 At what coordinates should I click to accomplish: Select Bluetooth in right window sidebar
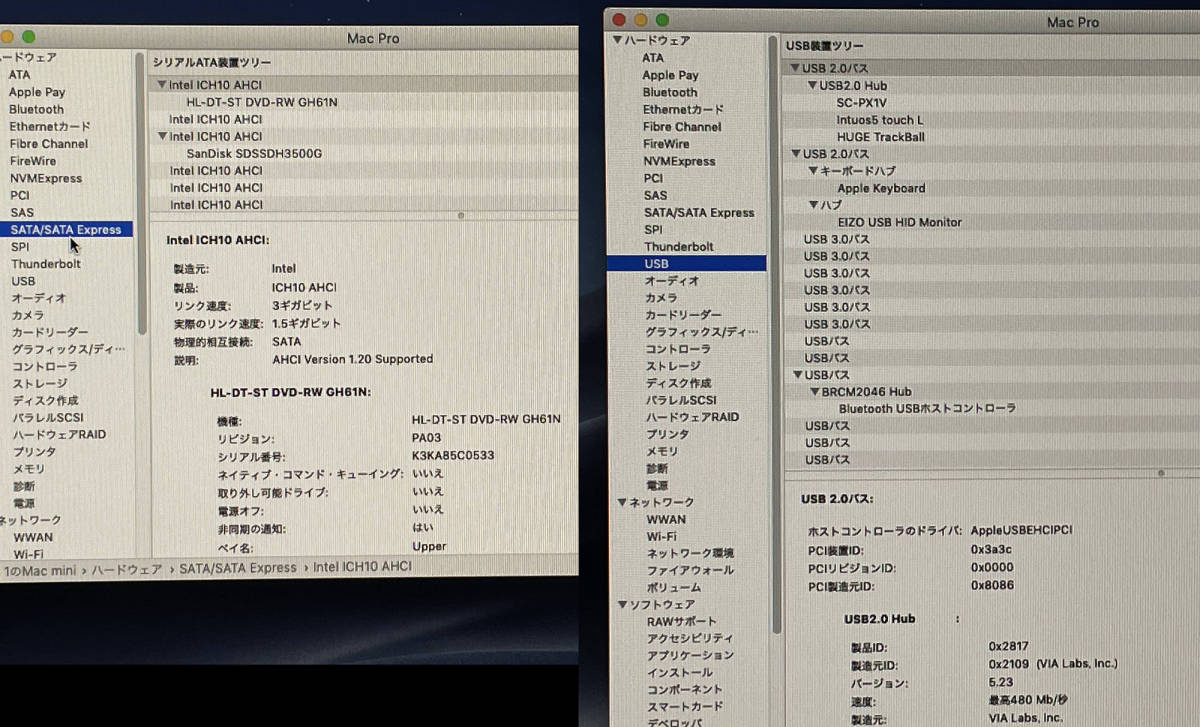click(x=670, y=92)
